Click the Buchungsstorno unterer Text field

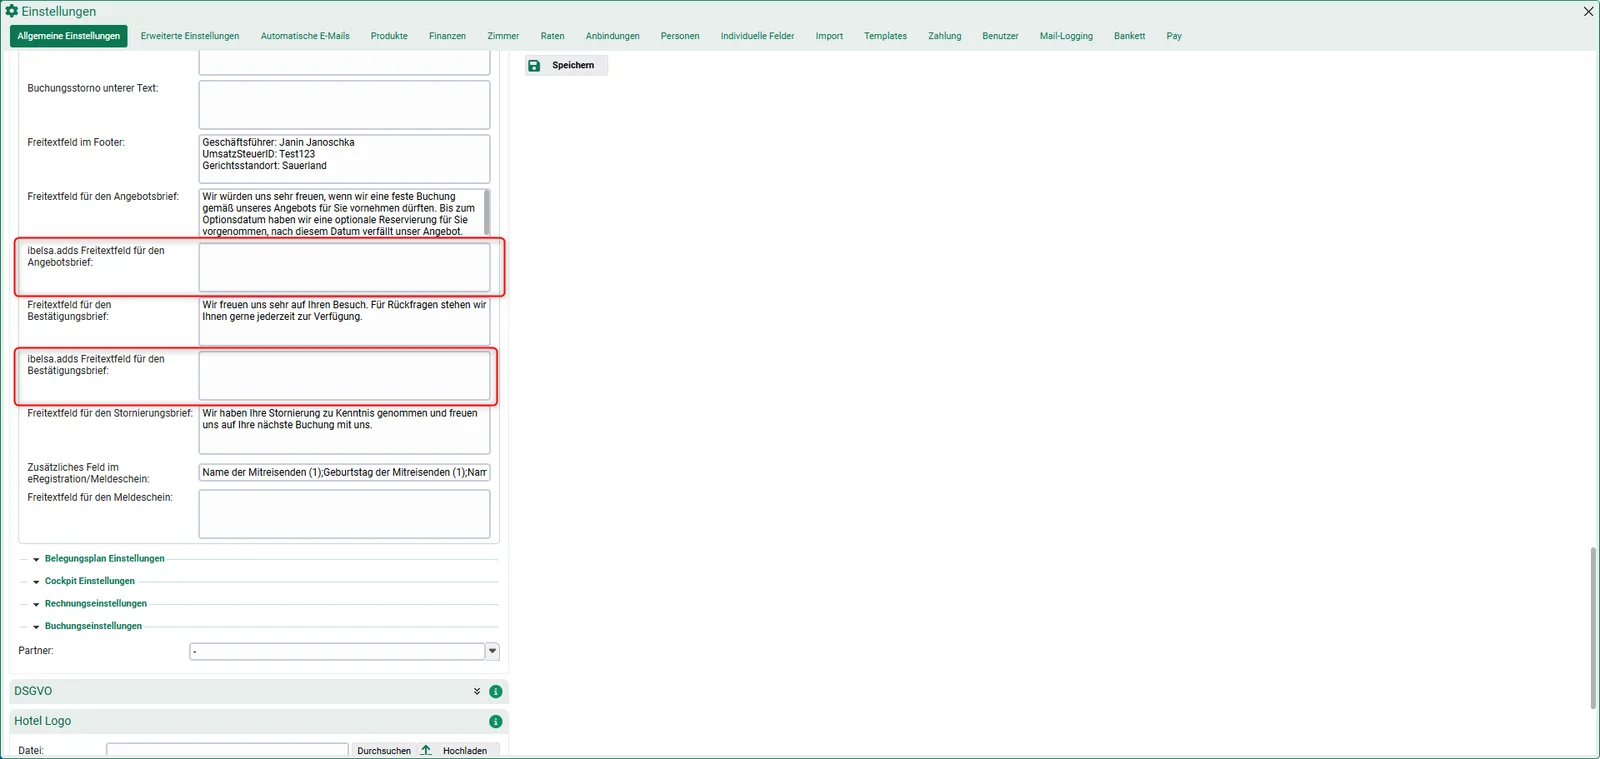[x=344, y=105]
